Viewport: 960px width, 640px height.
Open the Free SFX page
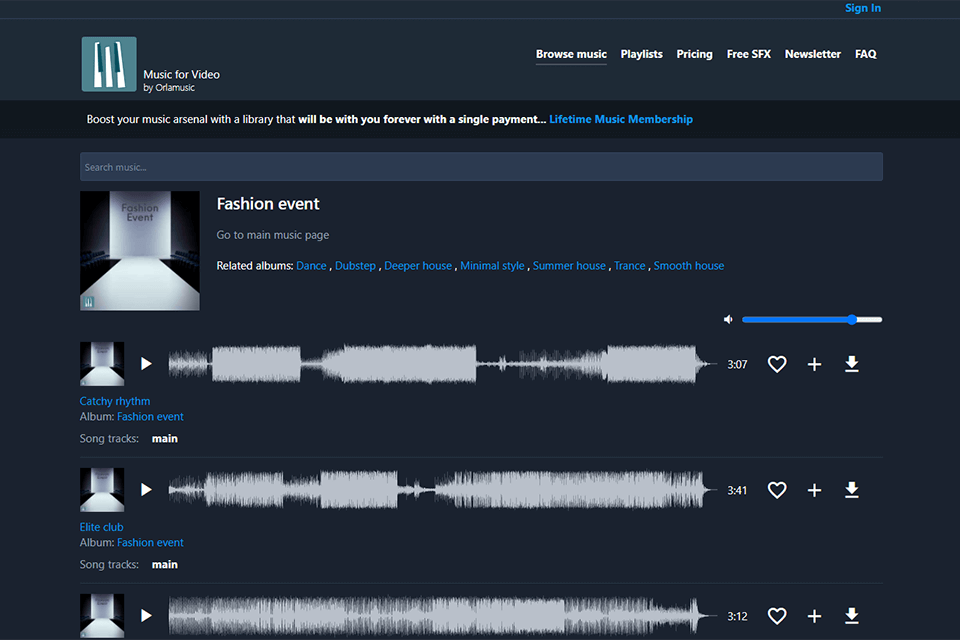point(748,54)
